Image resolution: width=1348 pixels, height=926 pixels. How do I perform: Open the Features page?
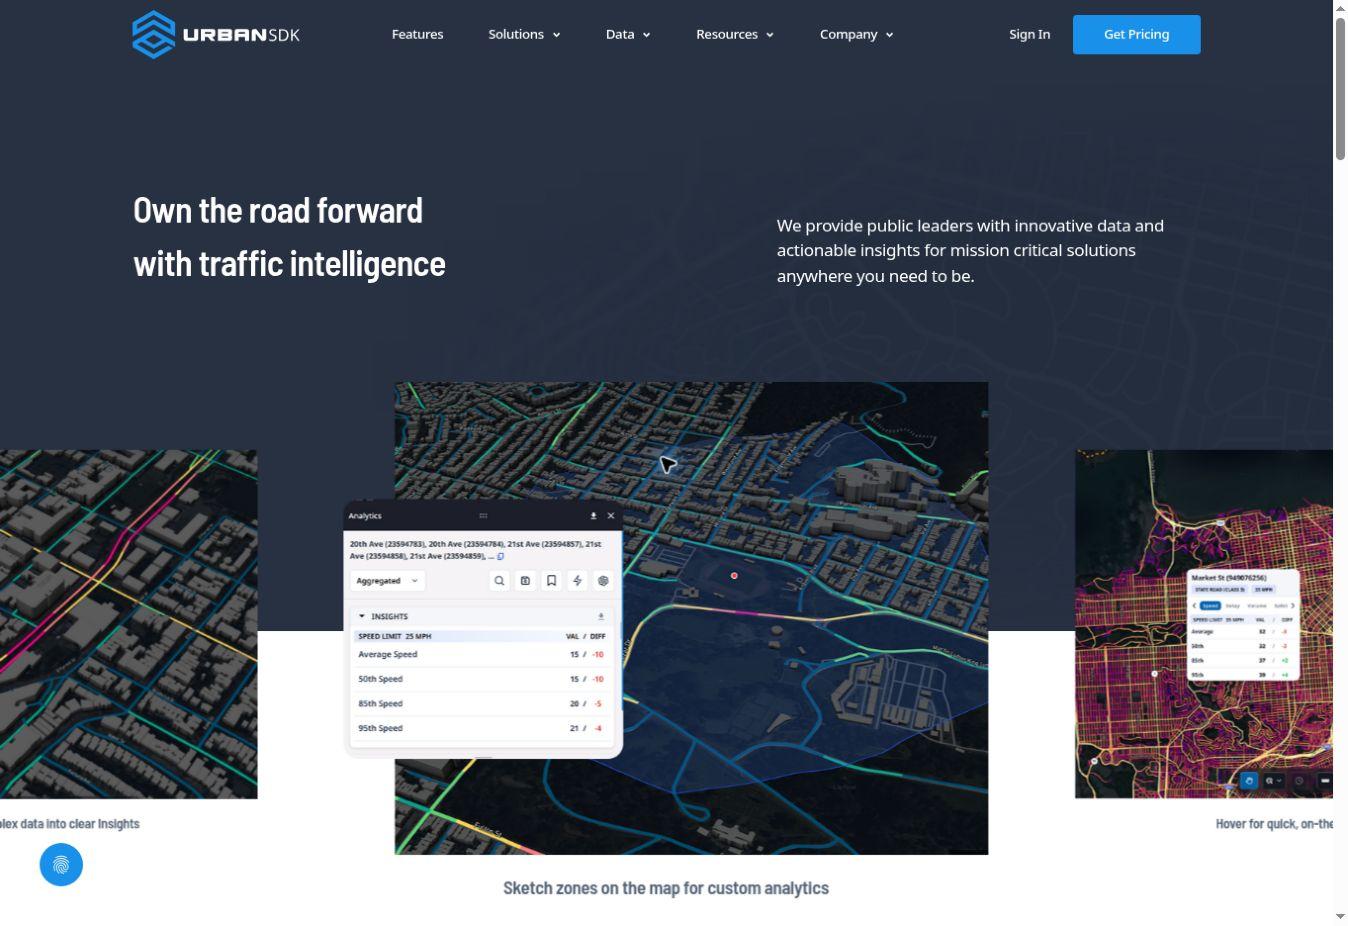(x=417, y=34)
